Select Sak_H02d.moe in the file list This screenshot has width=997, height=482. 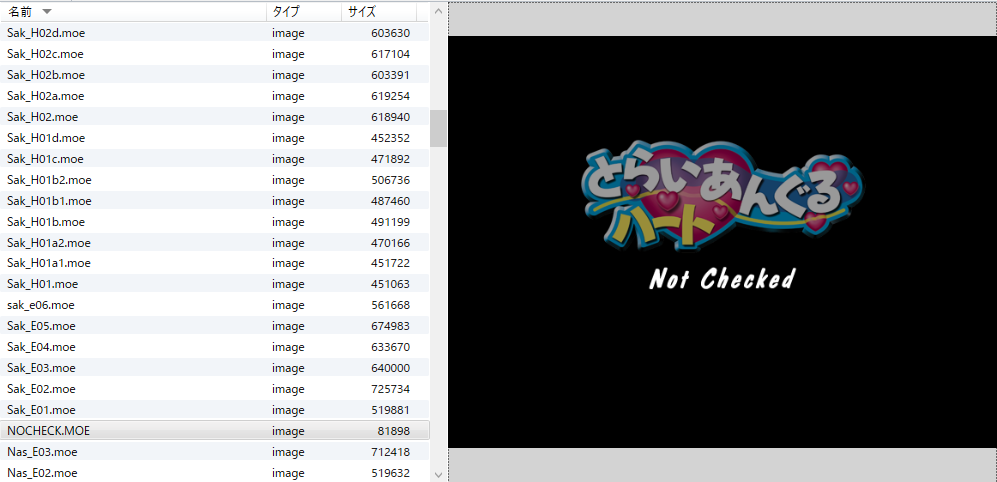(x=45, y=33)
